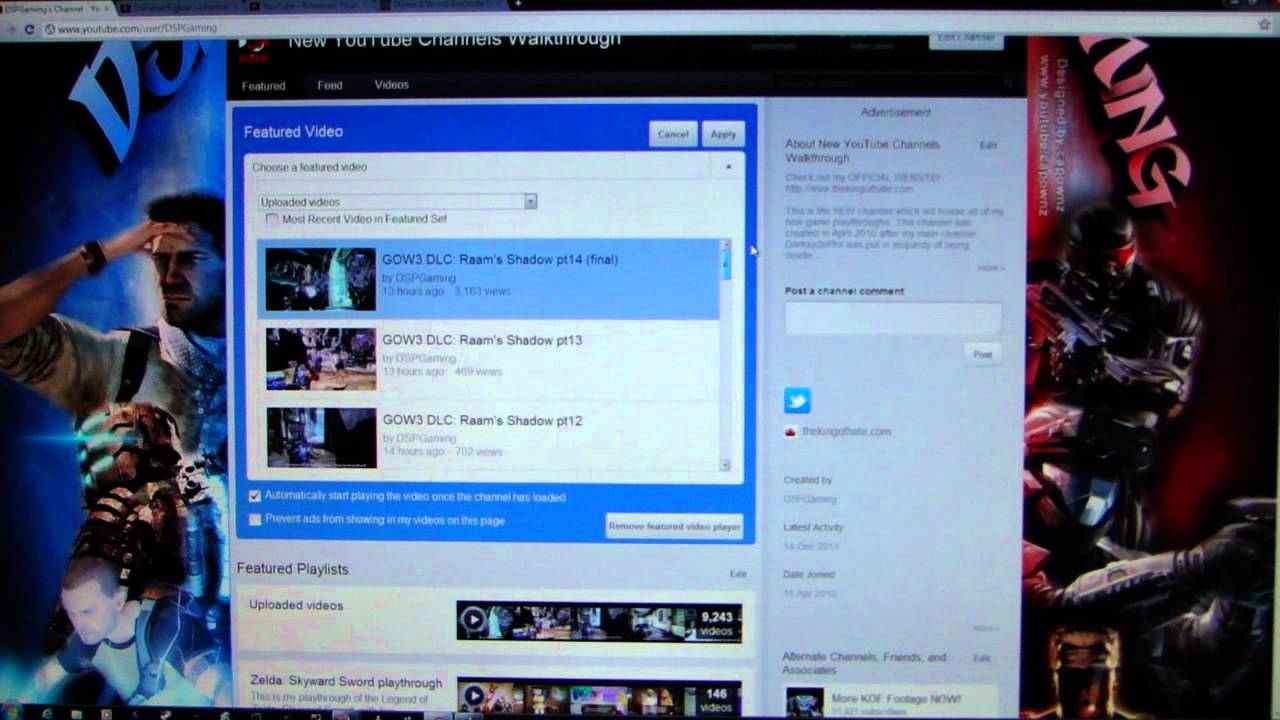Viewport: 1280px width, 720px height.
Task: Open the http://www.thekingofhate.com link in About text
Action: tap(849, 189)
